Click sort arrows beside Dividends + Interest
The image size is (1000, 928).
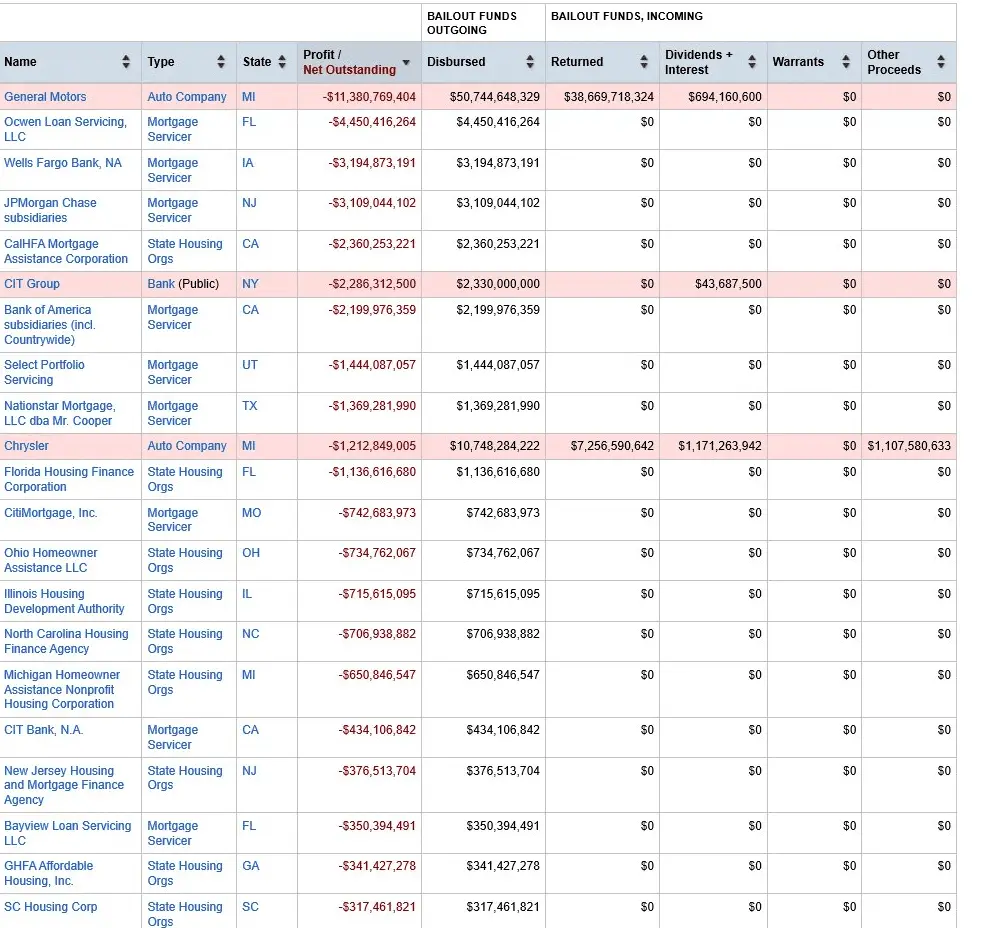751,62
